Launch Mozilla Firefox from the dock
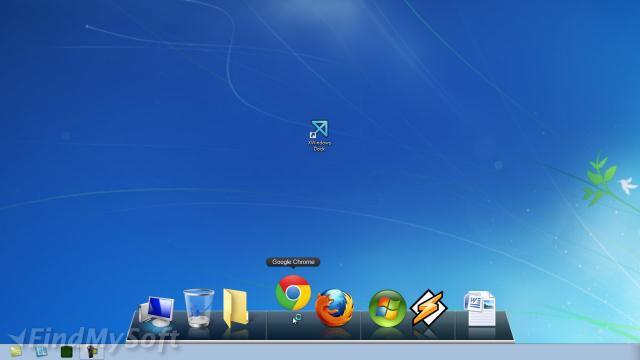Image resolution: width=640 pixels, height=360 pixels. point(335,308)
